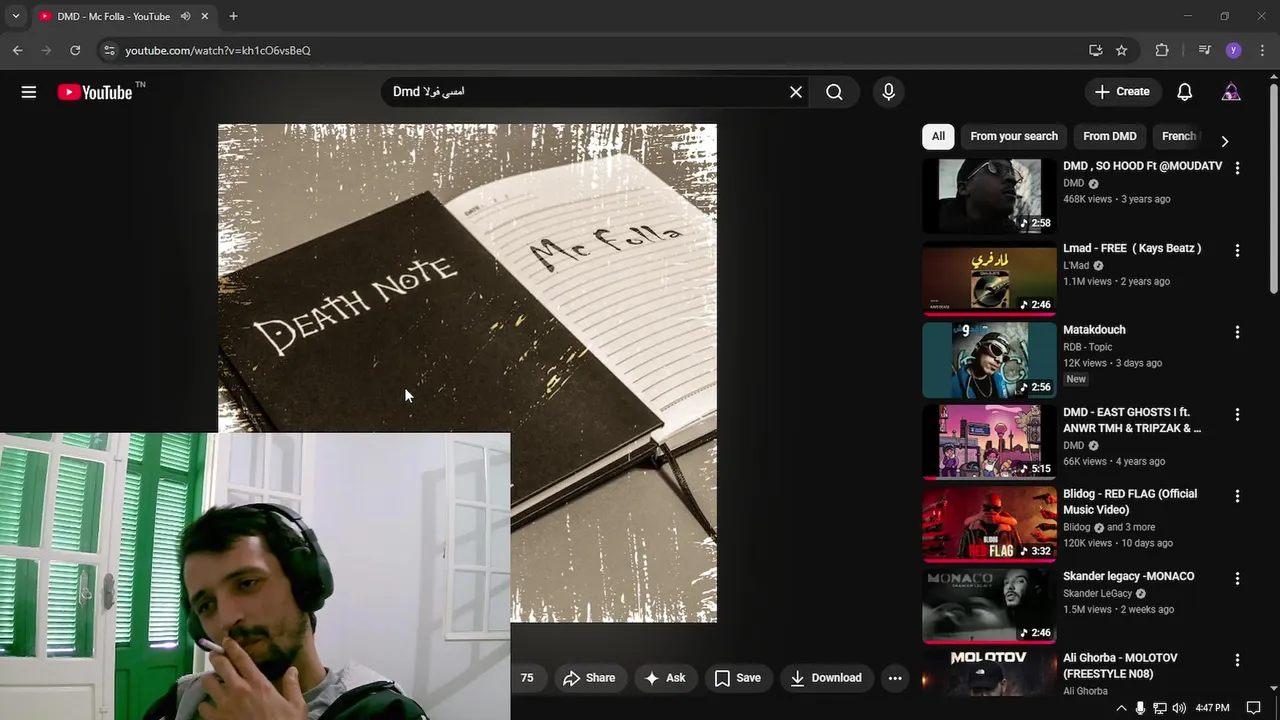Screen dimensions: 1280x720
Task: Open the DMD, SO HOOD thumbnail
Action: point(989,196)
